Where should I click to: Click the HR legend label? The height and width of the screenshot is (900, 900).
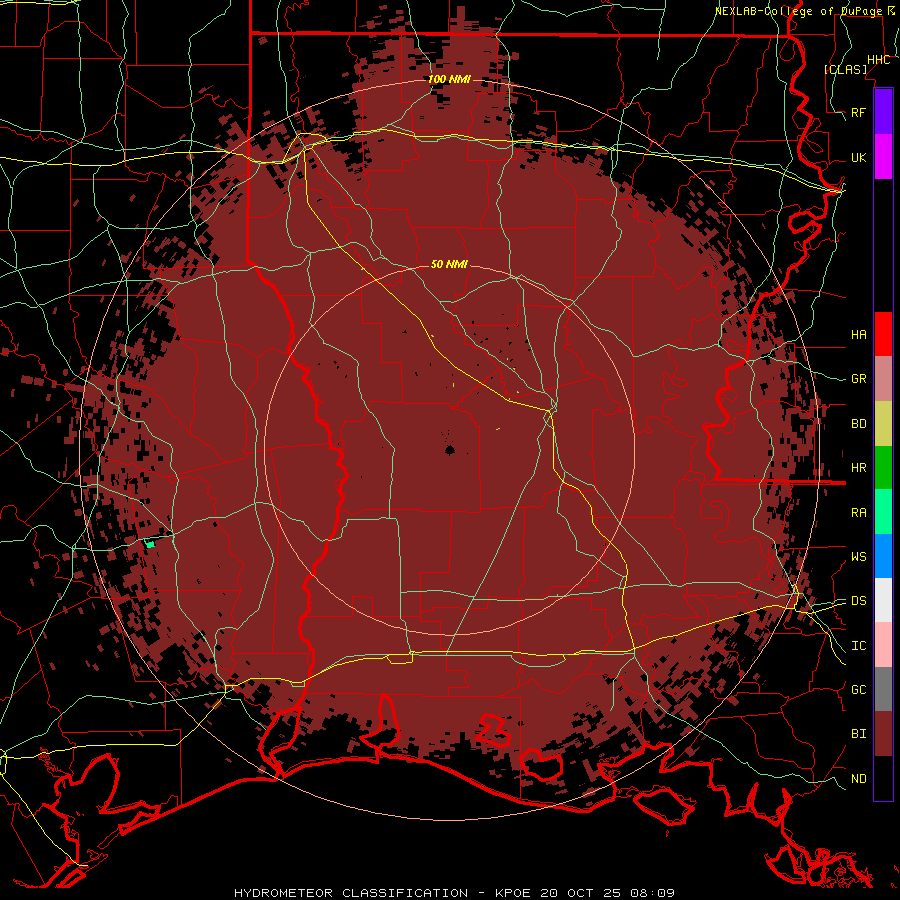click(x=859, y=468)
